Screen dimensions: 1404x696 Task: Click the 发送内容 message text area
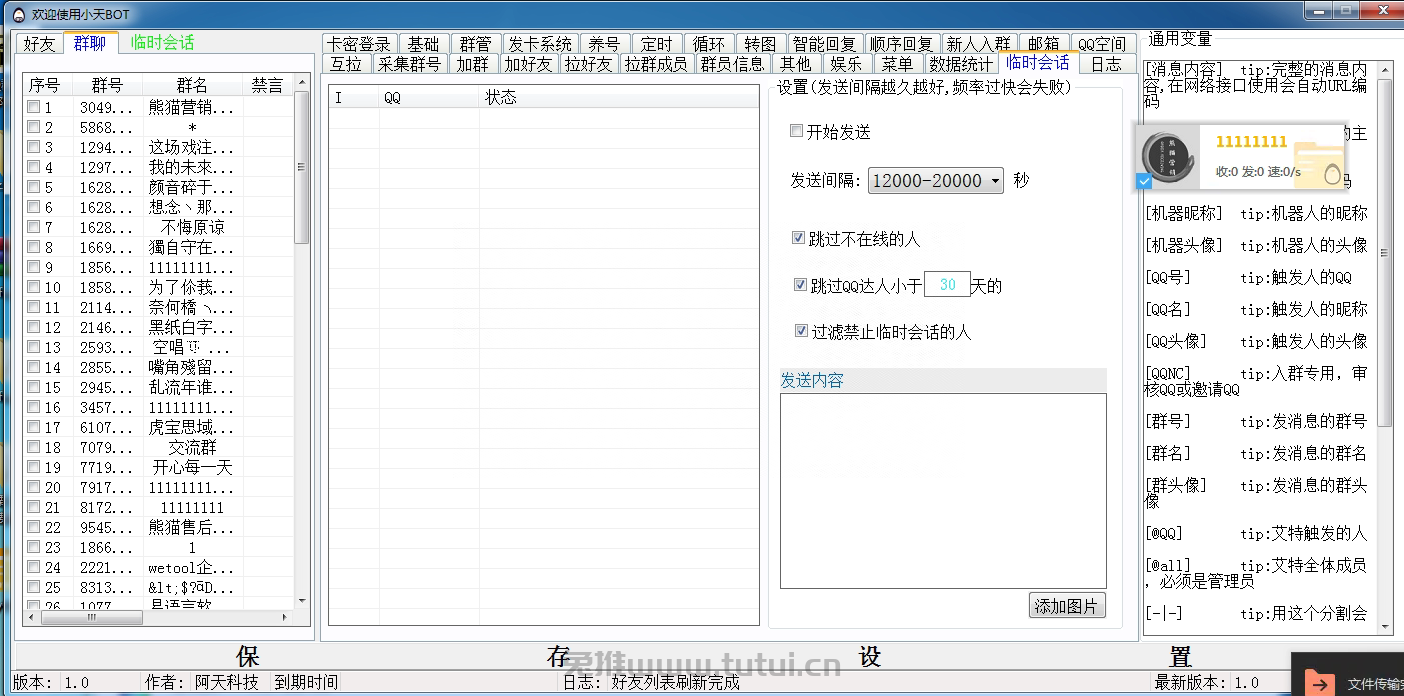pos(942,490)
